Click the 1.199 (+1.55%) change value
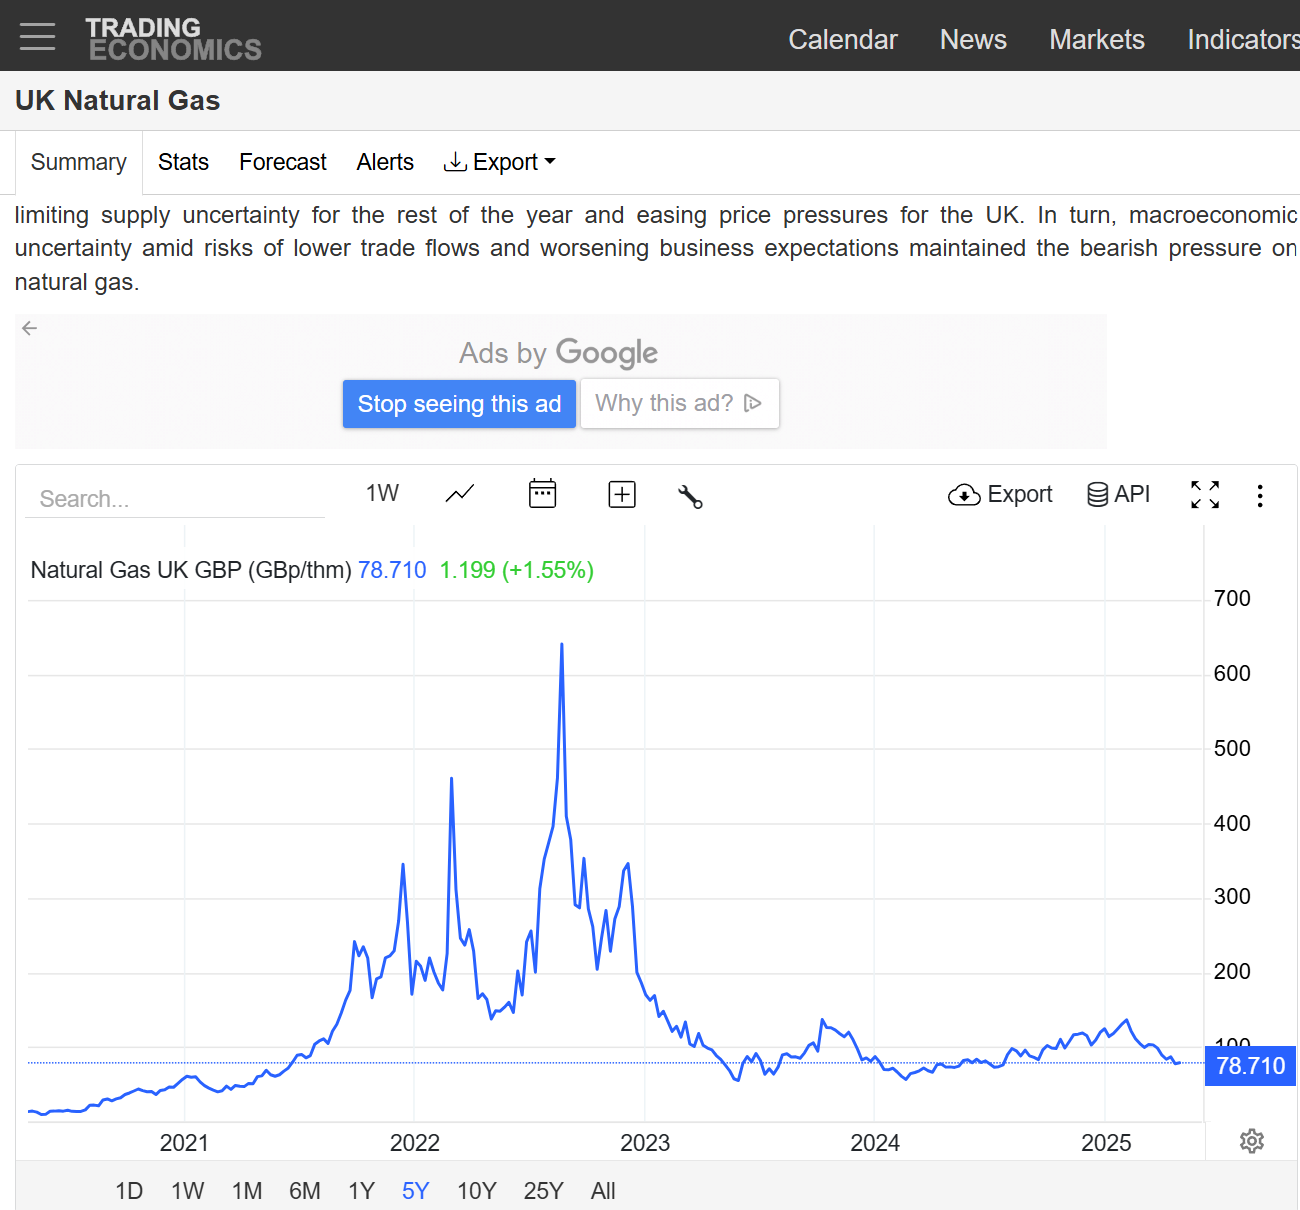Viewport: 1300px width, 1210px height. tap(517, 570)
